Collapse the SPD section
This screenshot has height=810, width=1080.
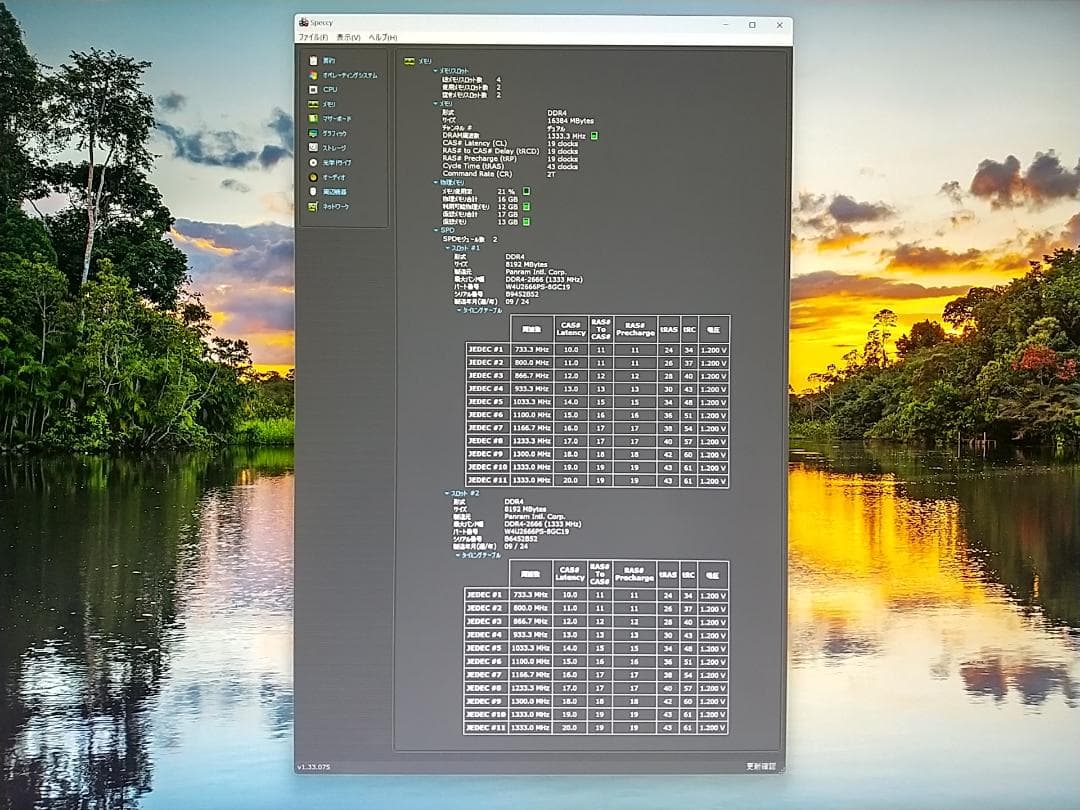[435, 230]
